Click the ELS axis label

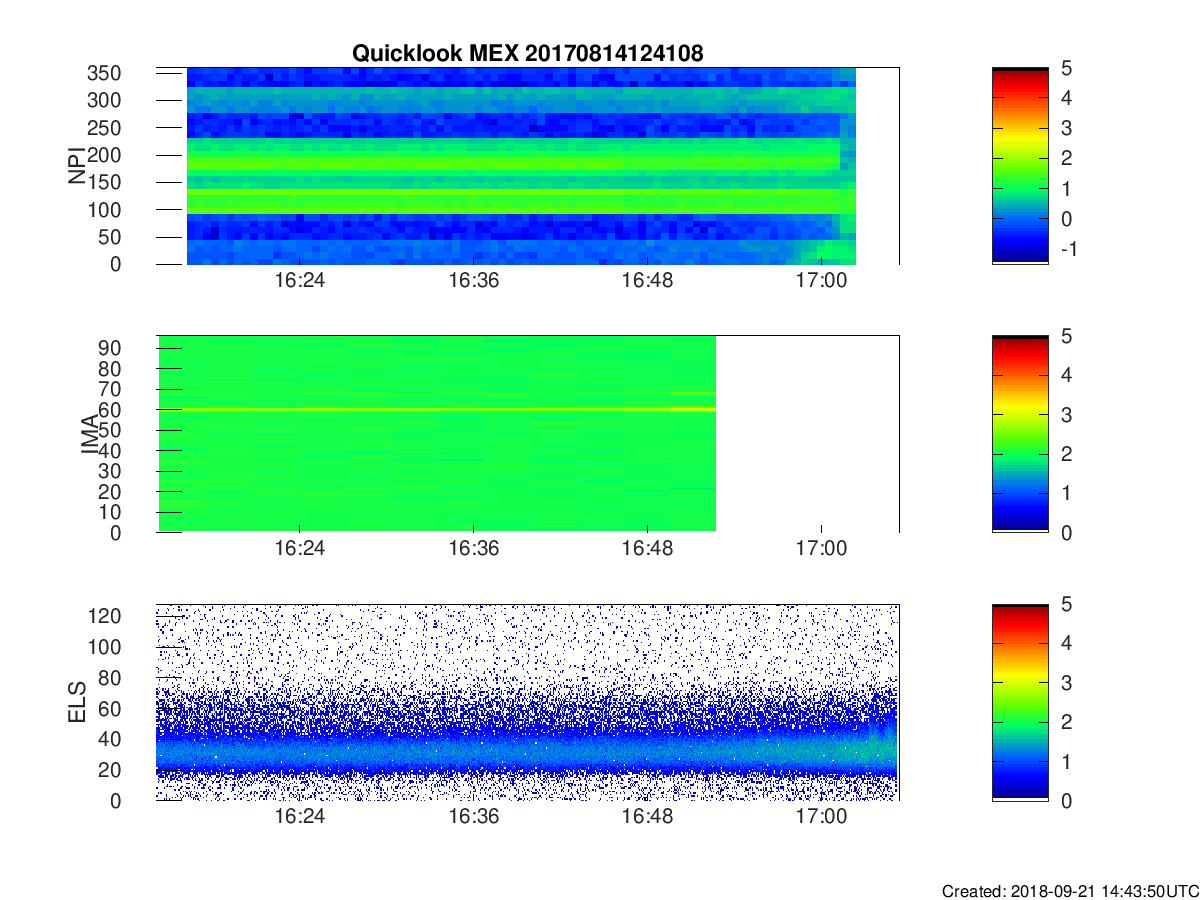coord(76,702)
